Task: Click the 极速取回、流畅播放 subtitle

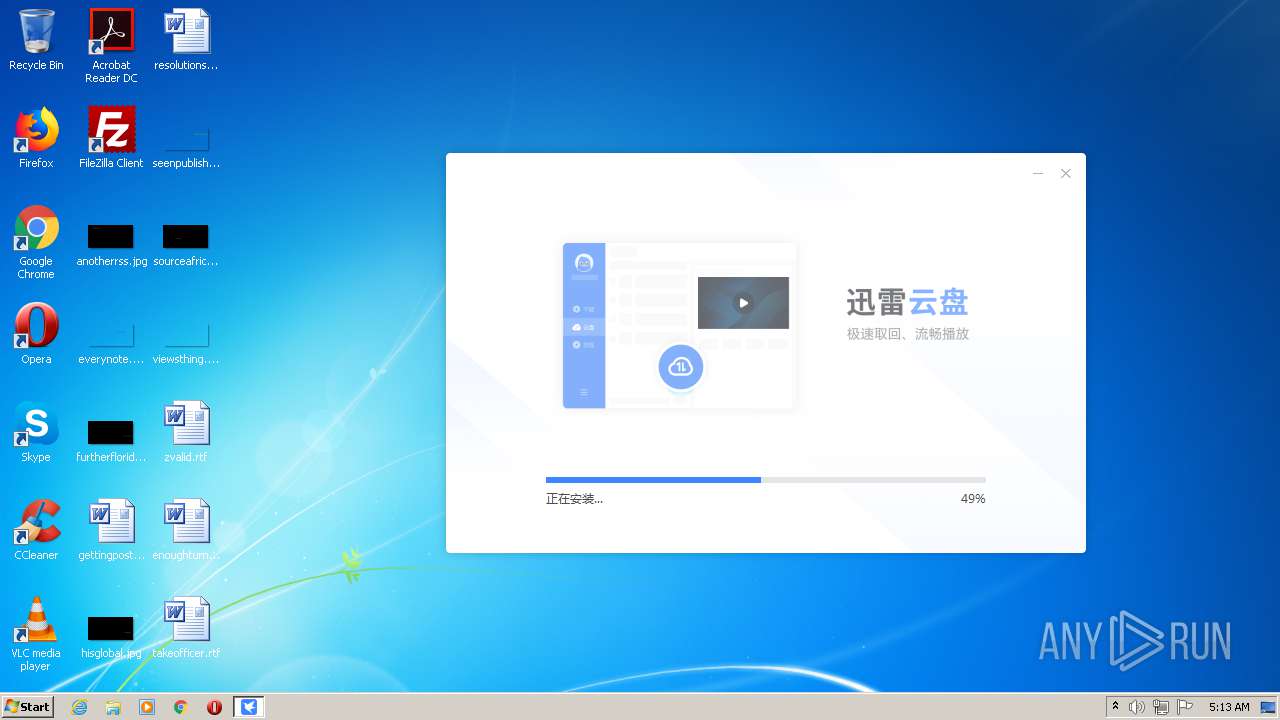Action: (x=907, y=334)
